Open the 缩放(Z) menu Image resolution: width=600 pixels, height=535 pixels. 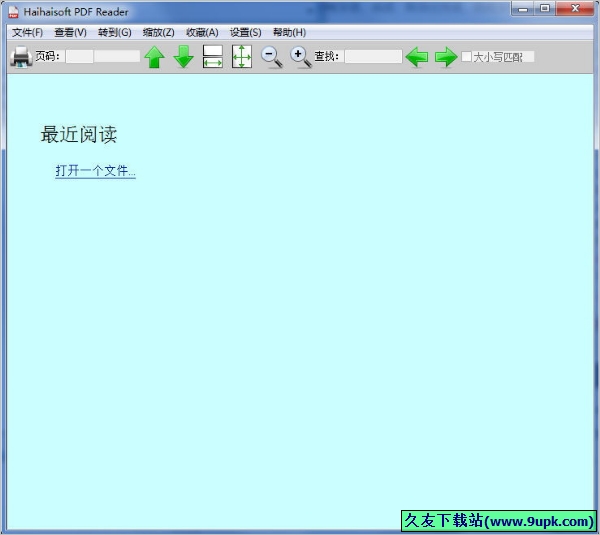pos(158,33)
